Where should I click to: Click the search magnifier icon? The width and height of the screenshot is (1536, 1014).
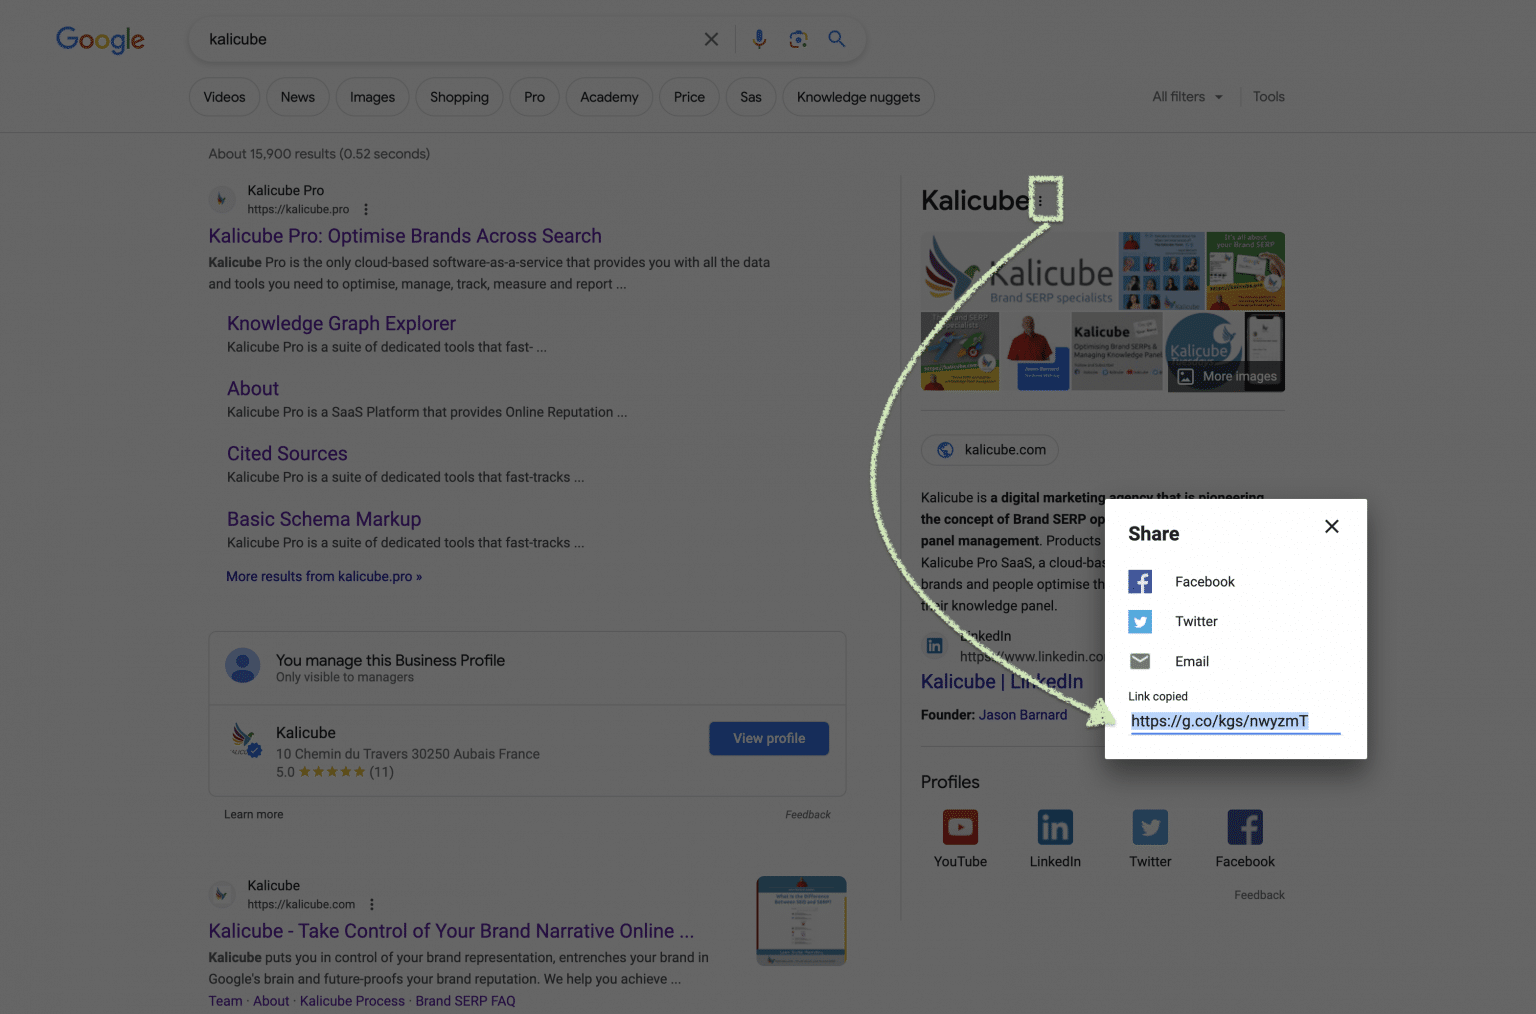(x=836, y=39)
